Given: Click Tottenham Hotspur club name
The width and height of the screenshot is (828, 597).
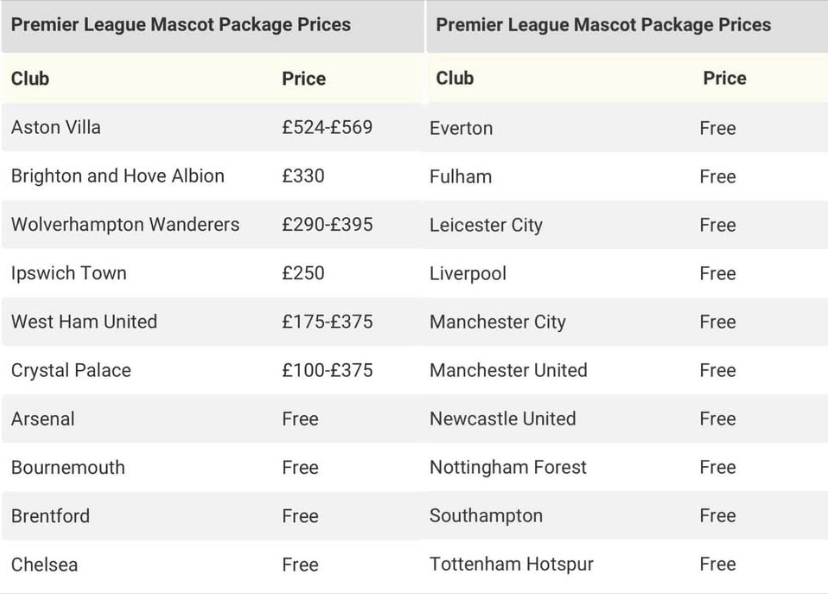Looking at the screenshot, I should point(512,564).
